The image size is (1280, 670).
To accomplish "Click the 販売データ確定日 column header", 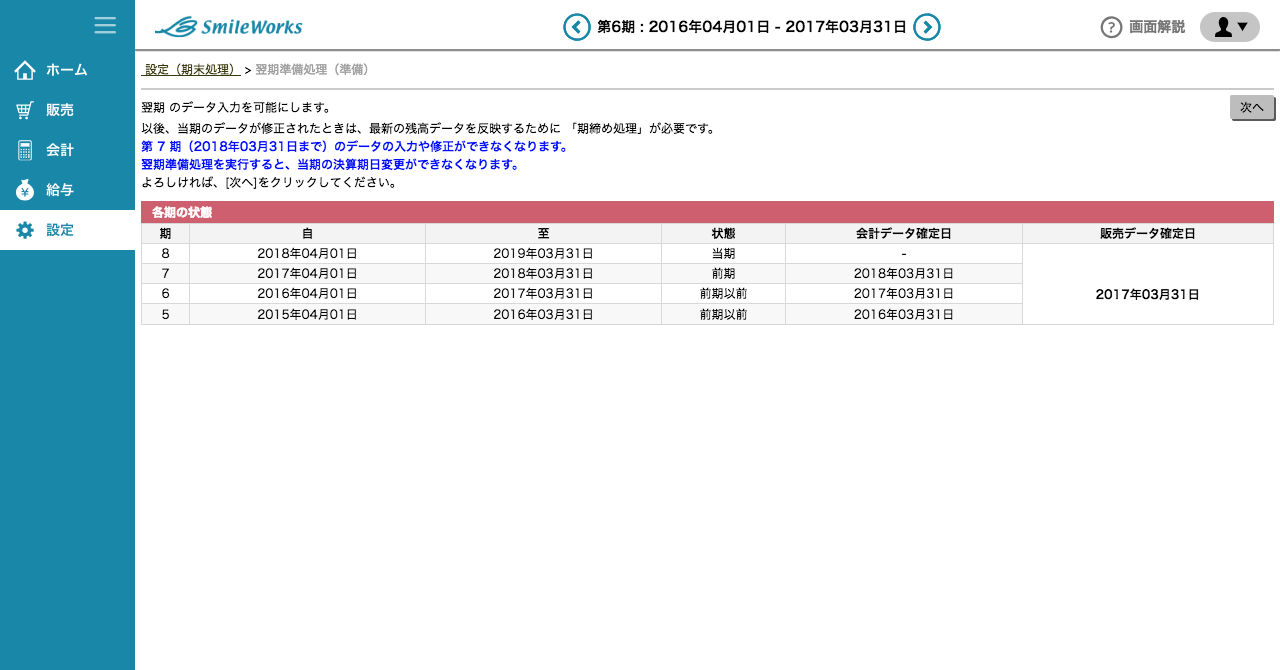I will coord(1148,233).
